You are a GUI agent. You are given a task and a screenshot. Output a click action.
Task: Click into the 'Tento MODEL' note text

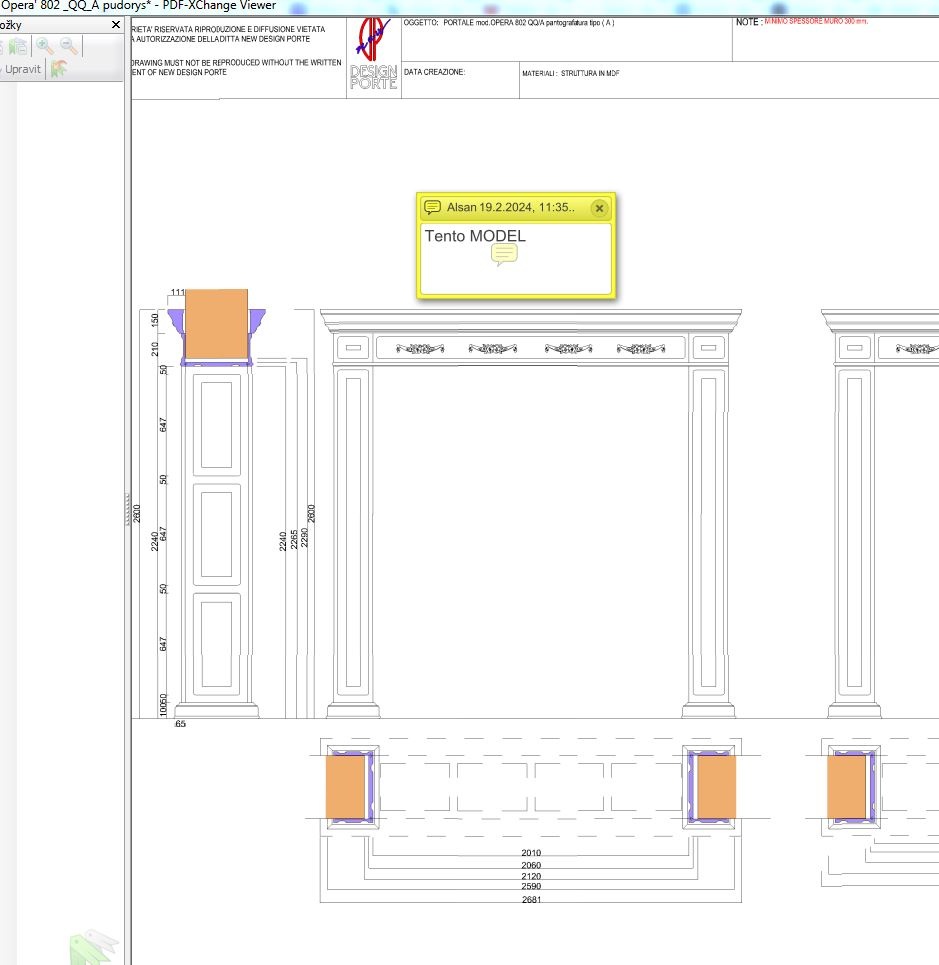pos(475,237)
